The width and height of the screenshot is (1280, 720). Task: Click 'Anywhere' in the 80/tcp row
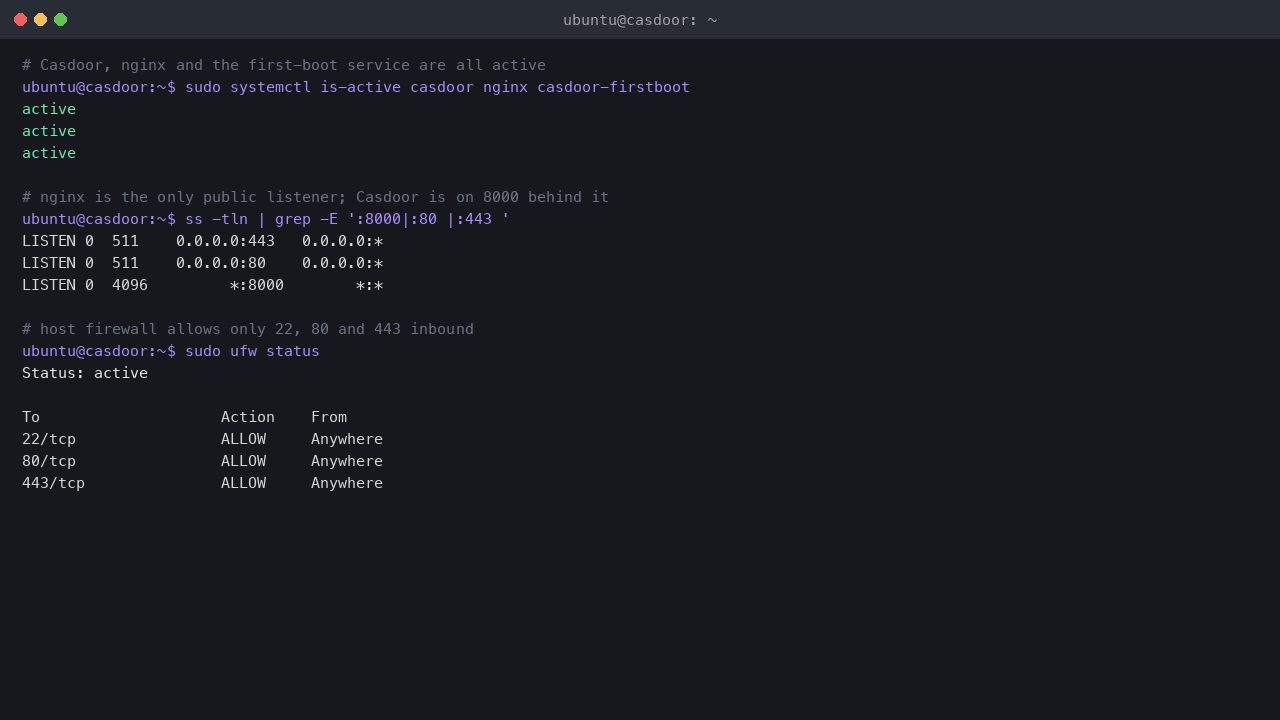[x=347, y=461]
